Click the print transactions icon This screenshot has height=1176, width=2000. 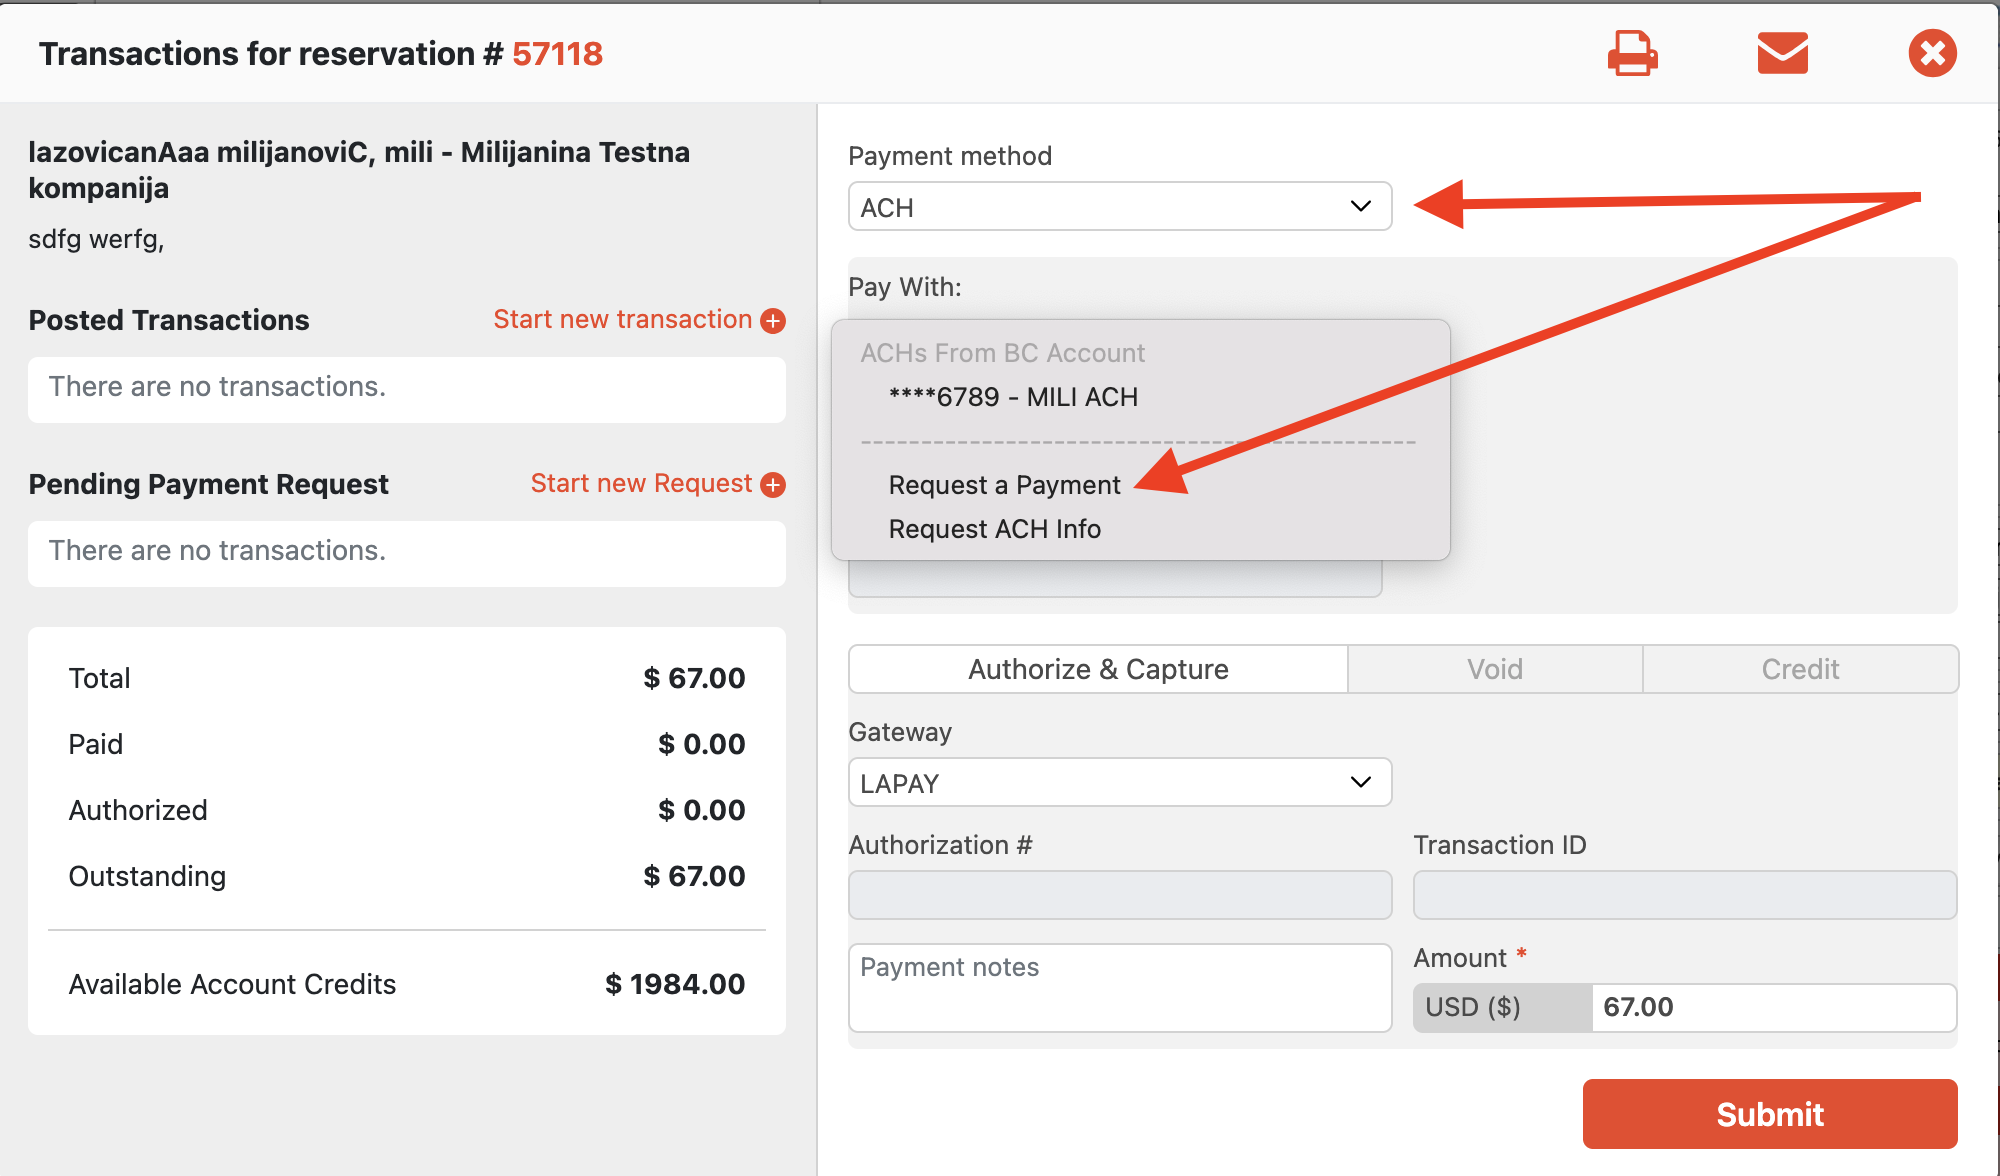[x=1632, y=53]
